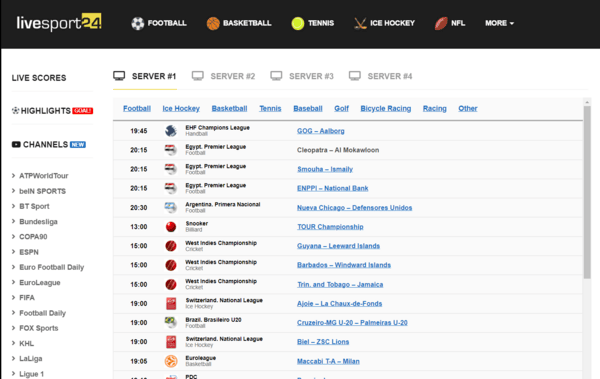
Task: Click the Server #3 monitor icon
Action: (x=276, y=76)
